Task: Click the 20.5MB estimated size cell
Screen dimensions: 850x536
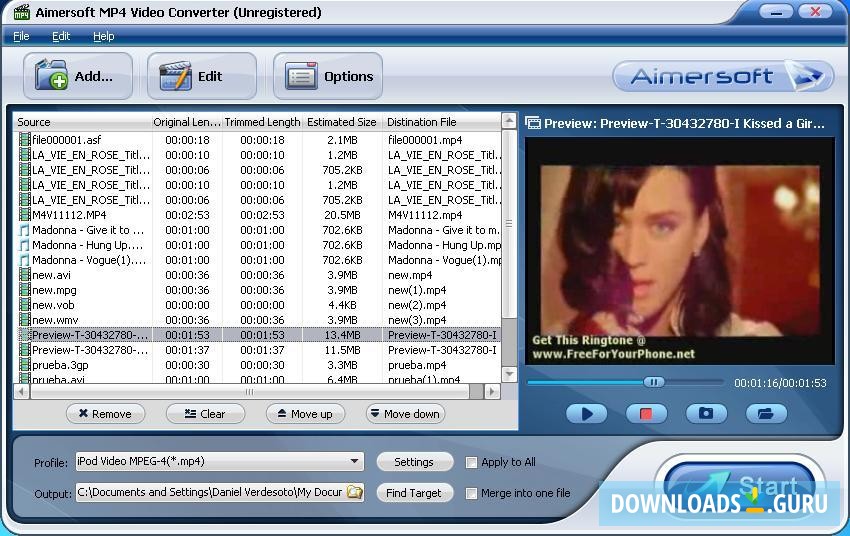Action: coord(342,215)
